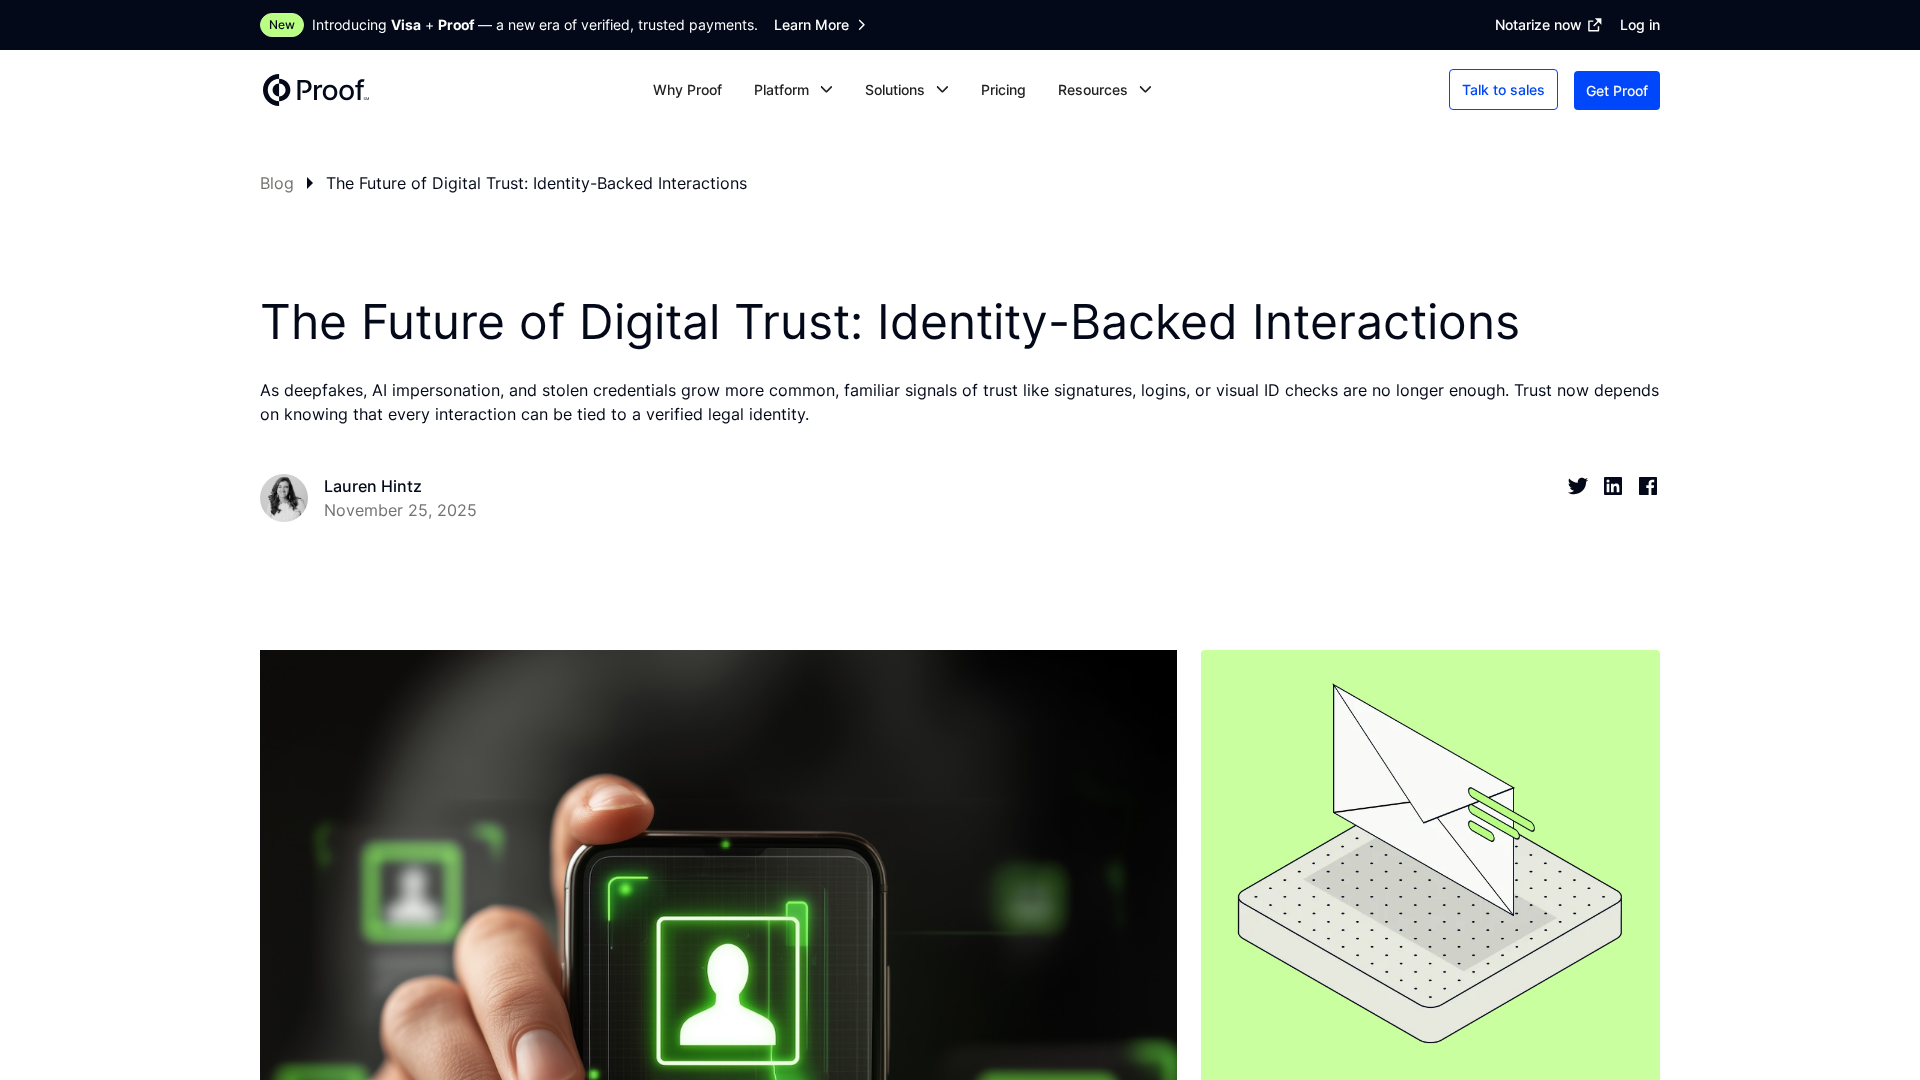Click external link icon beside Notarize now
Image resolution: width=1920 pixels, height=1080 pixels.
(1595, 25)
